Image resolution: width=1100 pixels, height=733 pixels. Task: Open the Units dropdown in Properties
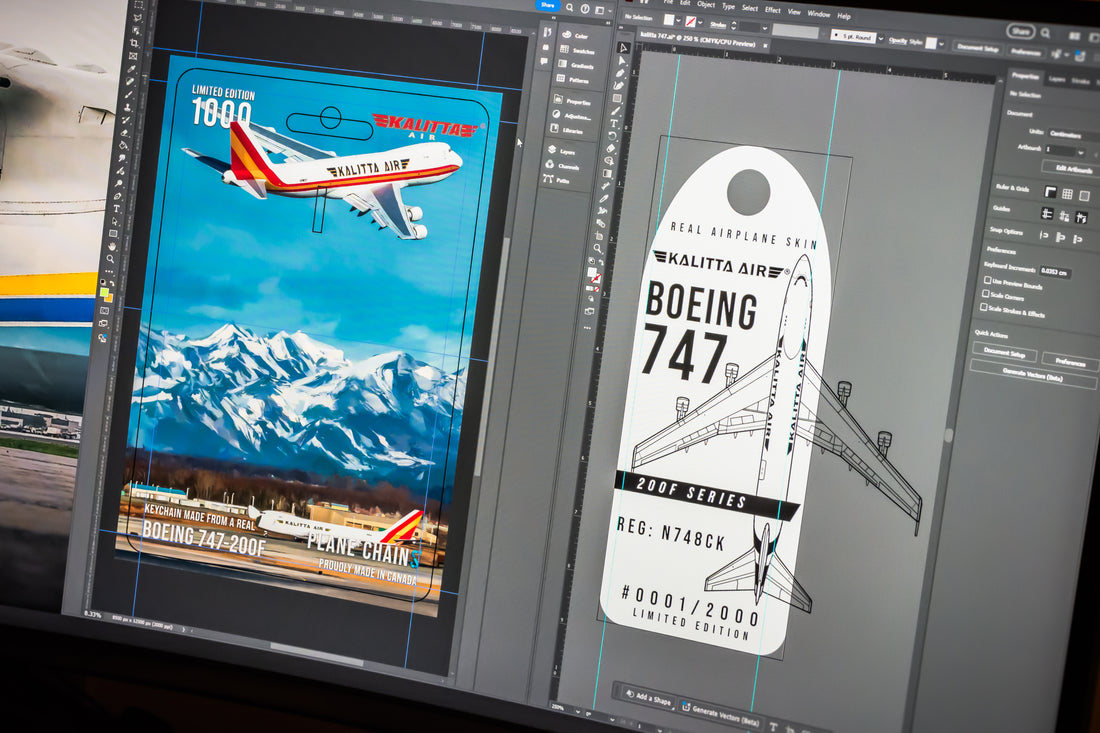pos(1072,135)
